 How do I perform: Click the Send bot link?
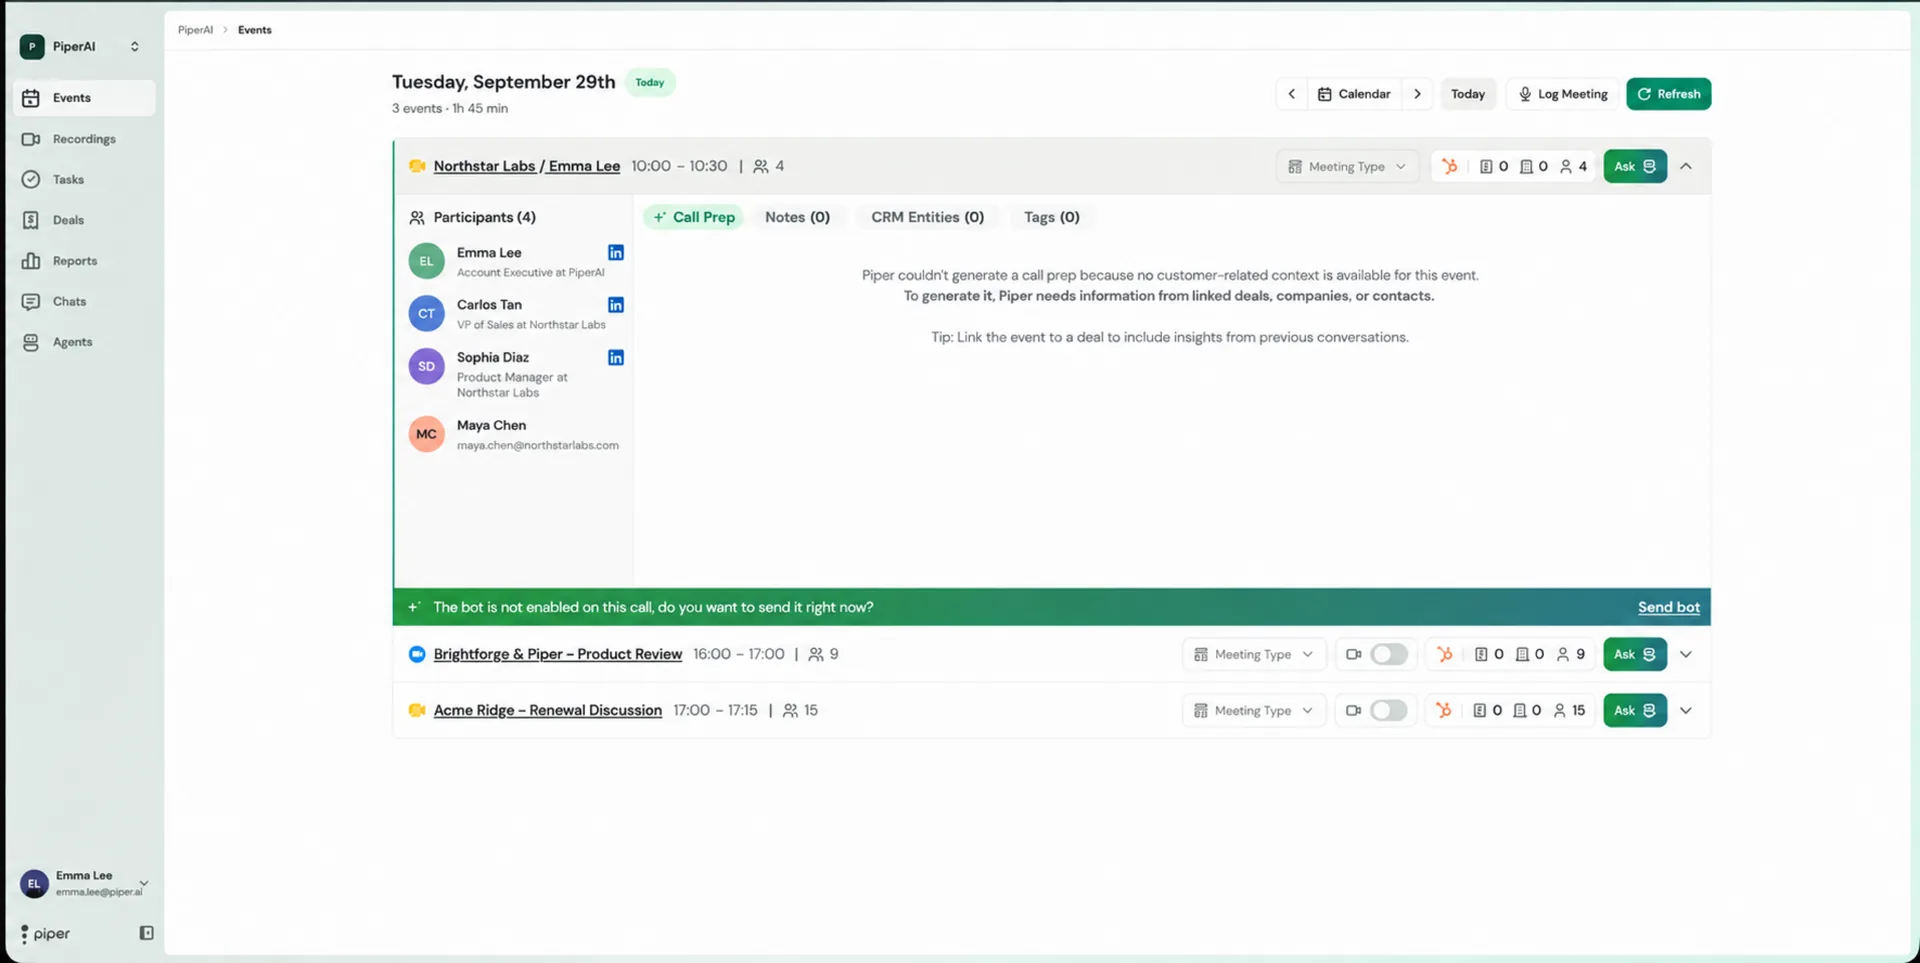coord(1668,607)
